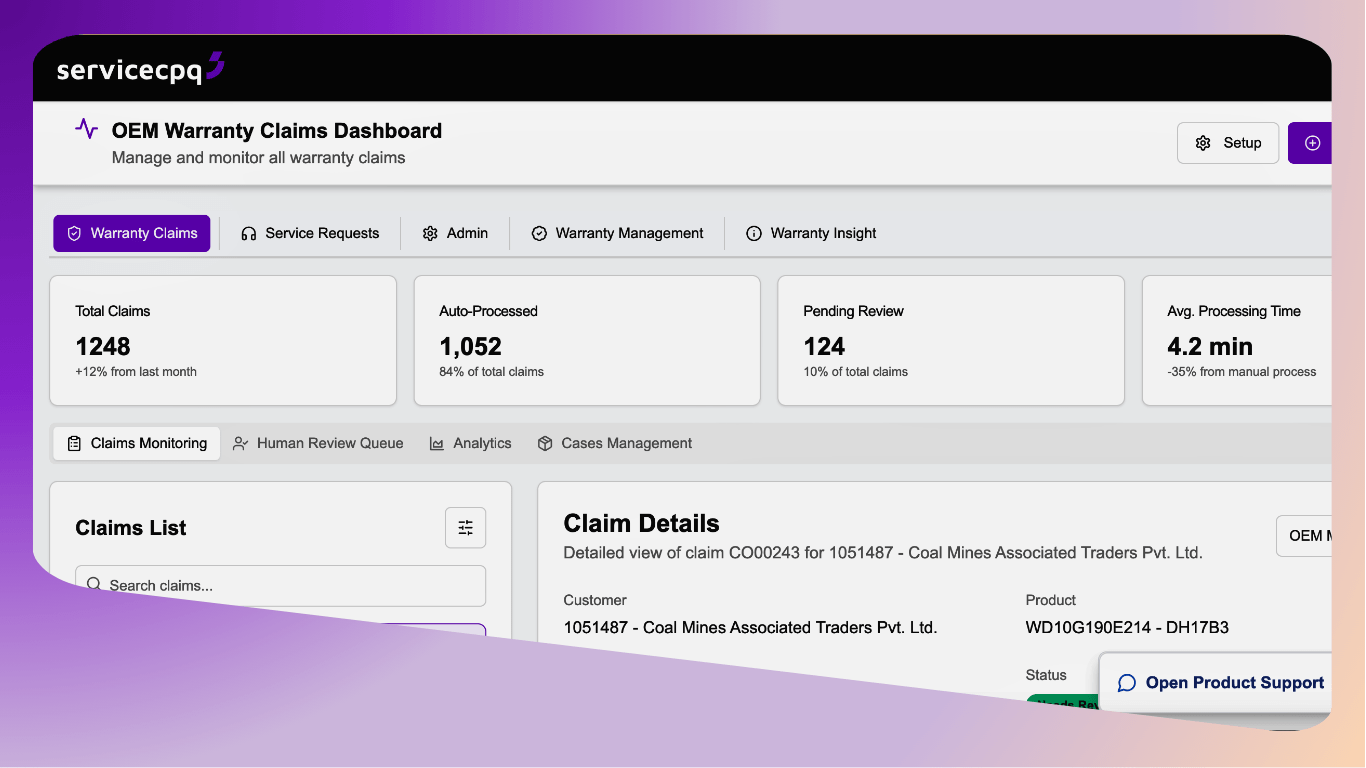Click the info icon beside Warranty Insight

click(x=753, y=233)
